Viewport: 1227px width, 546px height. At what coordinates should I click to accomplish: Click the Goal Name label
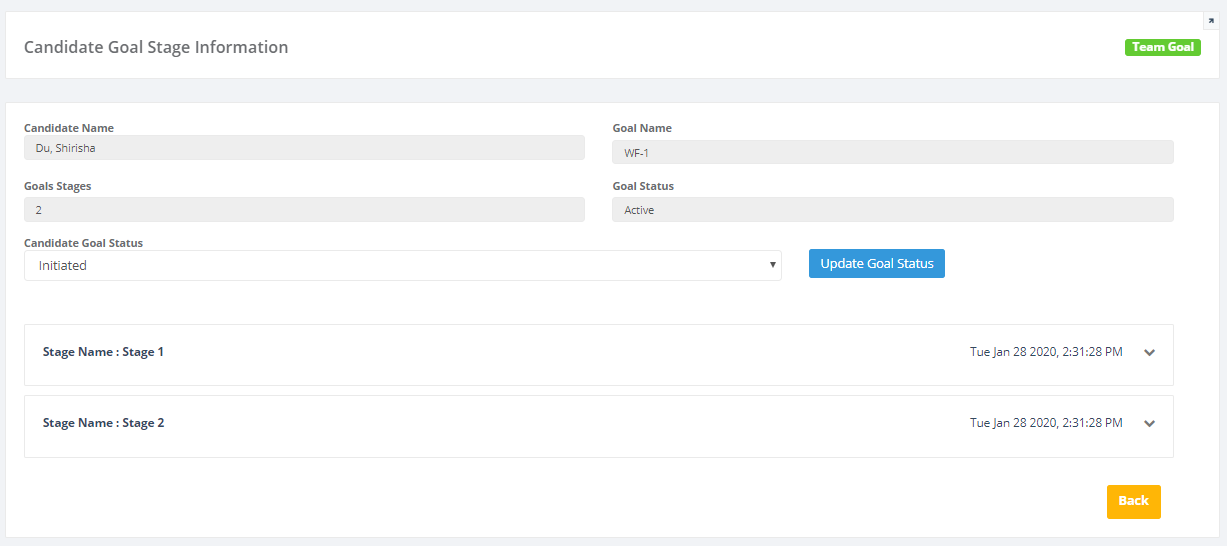tap(642, 128)
